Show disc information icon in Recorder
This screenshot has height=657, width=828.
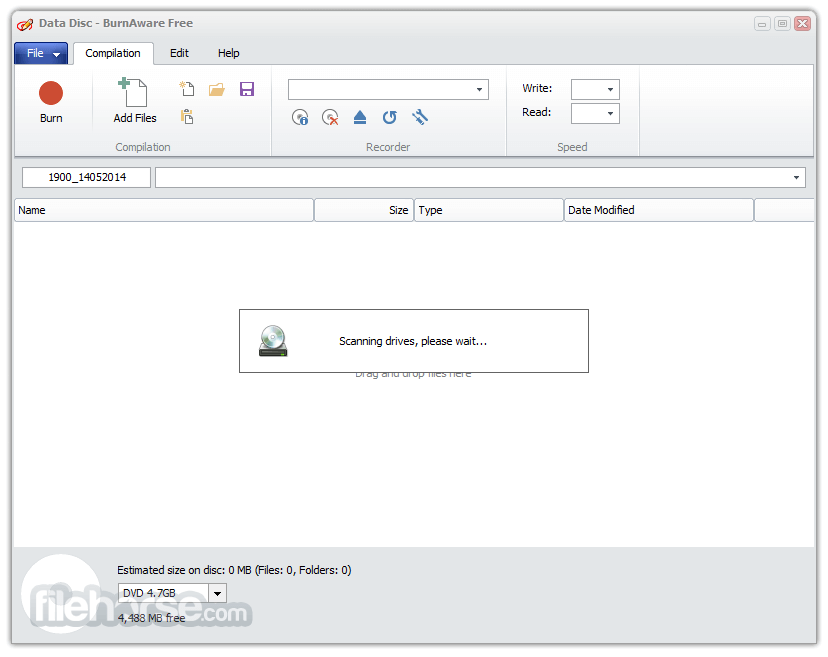pyautogui.click(x=300, y=117)
